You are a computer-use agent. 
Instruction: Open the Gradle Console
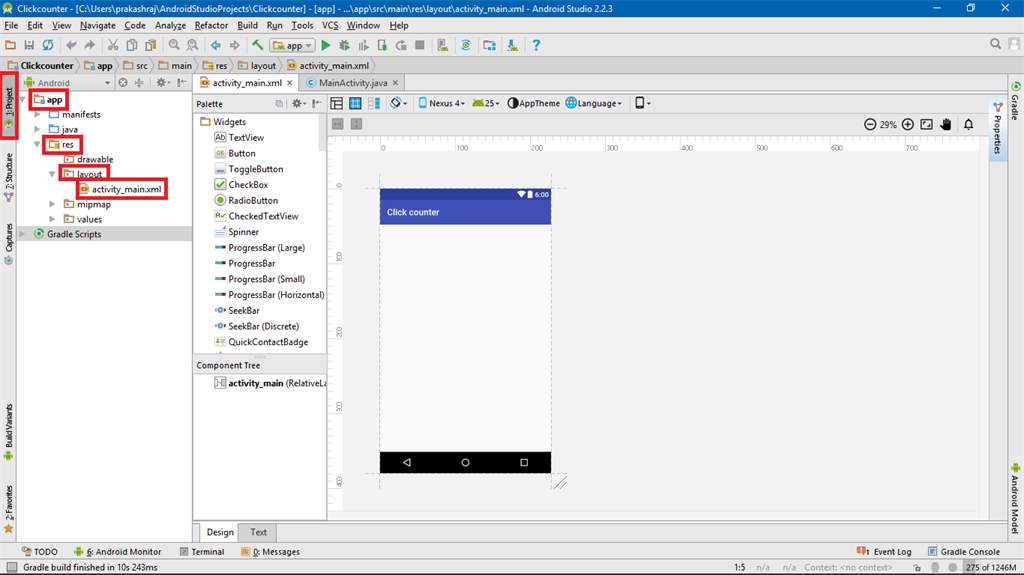coord(964,551)
